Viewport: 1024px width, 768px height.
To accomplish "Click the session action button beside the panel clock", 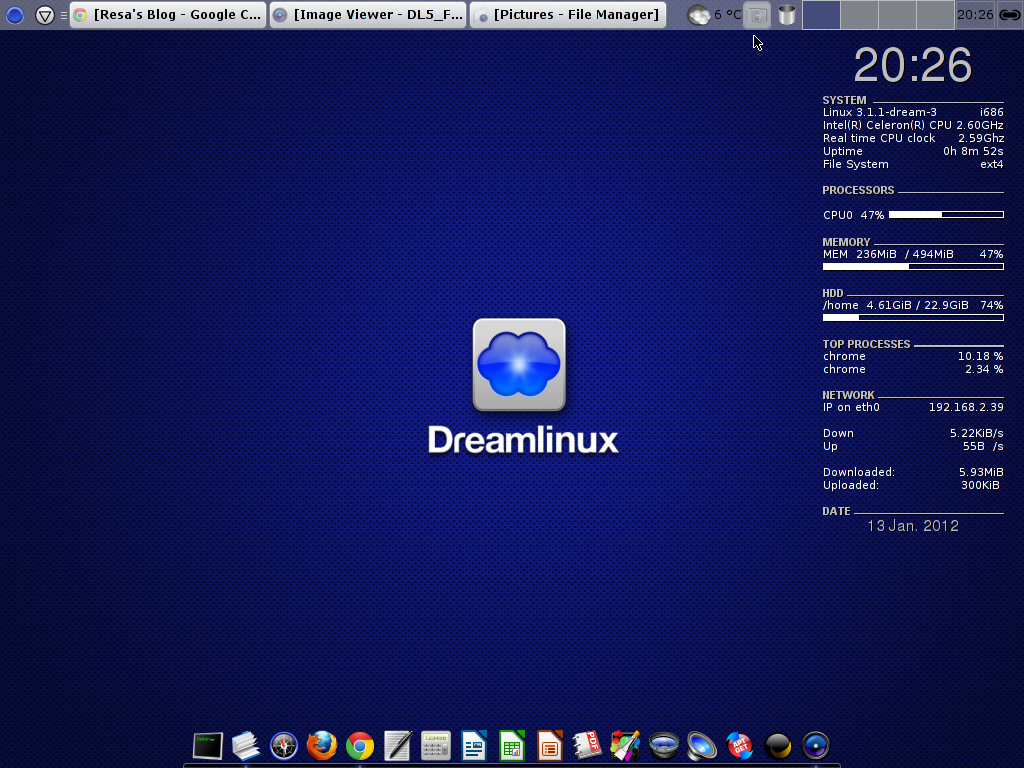I will click(x=1009, y=14).
